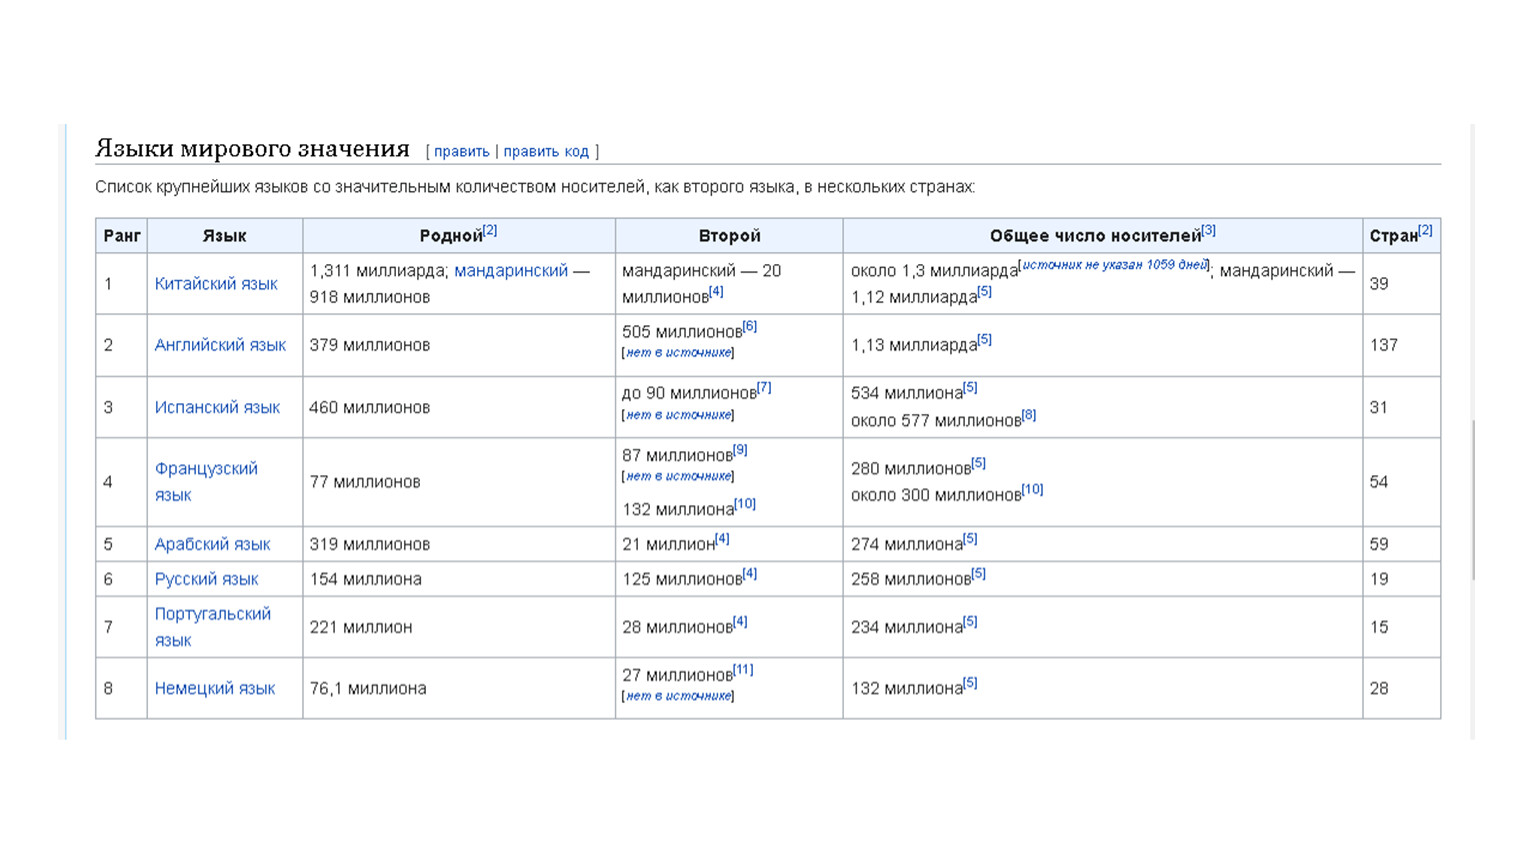Open the Немецкий язык article link

click(x=214, y=688)
